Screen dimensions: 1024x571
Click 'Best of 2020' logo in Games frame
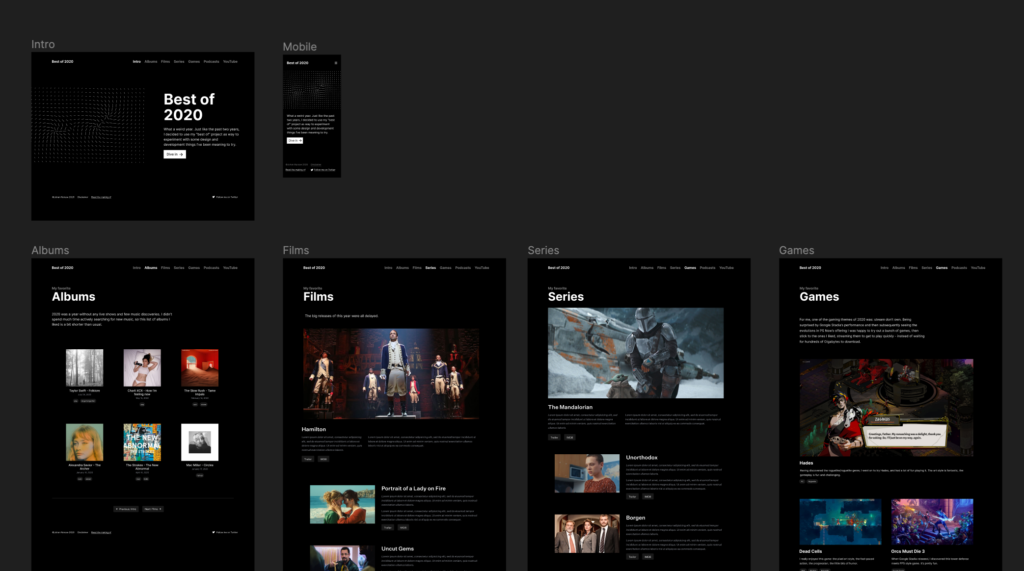point(810,268)
